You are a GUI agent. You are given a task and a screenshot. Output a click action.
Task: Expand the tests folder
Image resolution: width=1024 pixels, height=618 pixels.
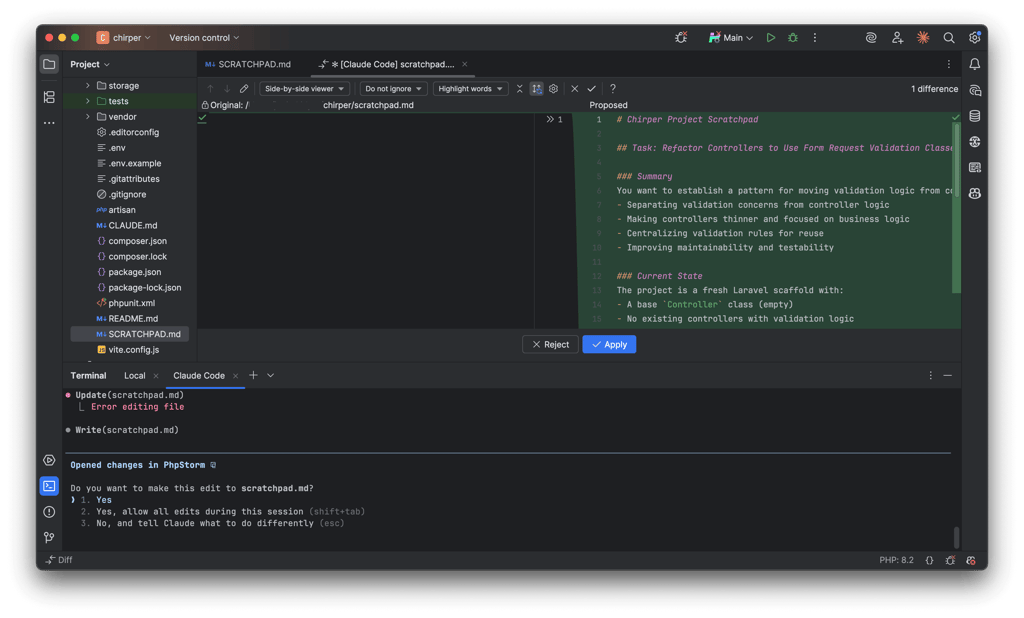(x=88, y=101)
